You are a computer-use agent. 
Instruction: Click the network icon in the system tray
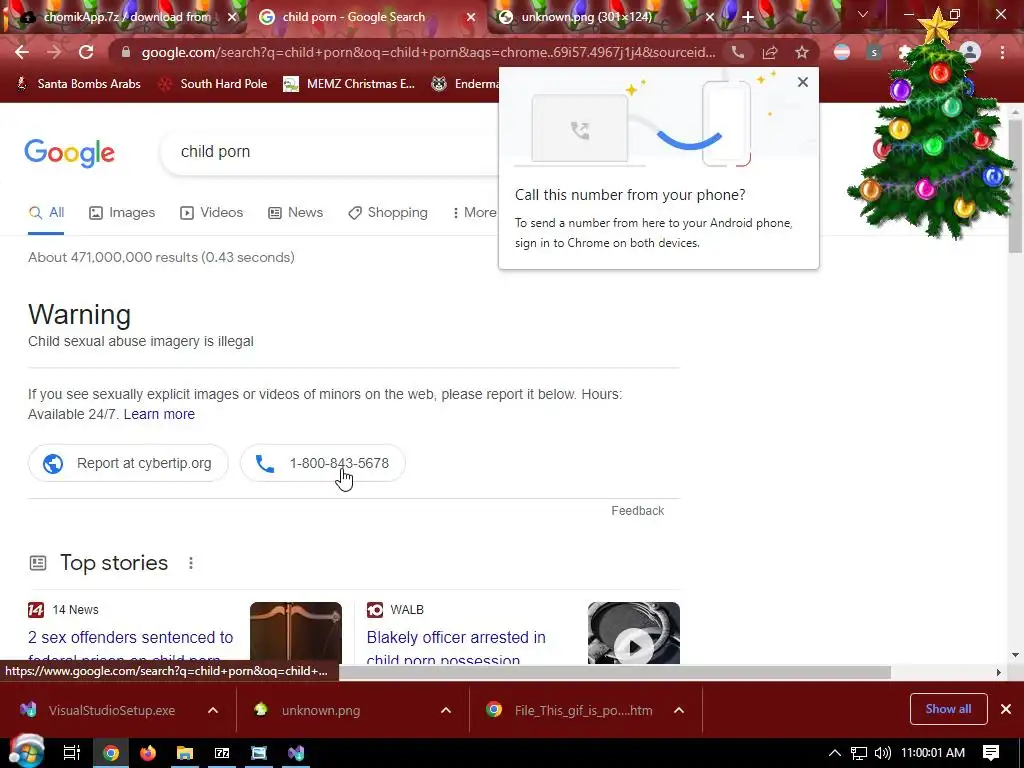click(859, 753)
